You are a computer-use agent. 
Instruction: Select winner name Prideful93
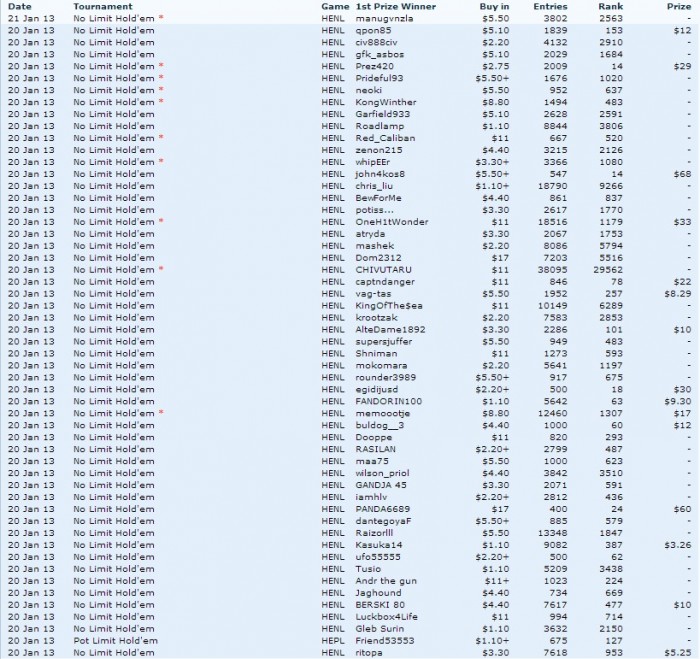point(379,78)
